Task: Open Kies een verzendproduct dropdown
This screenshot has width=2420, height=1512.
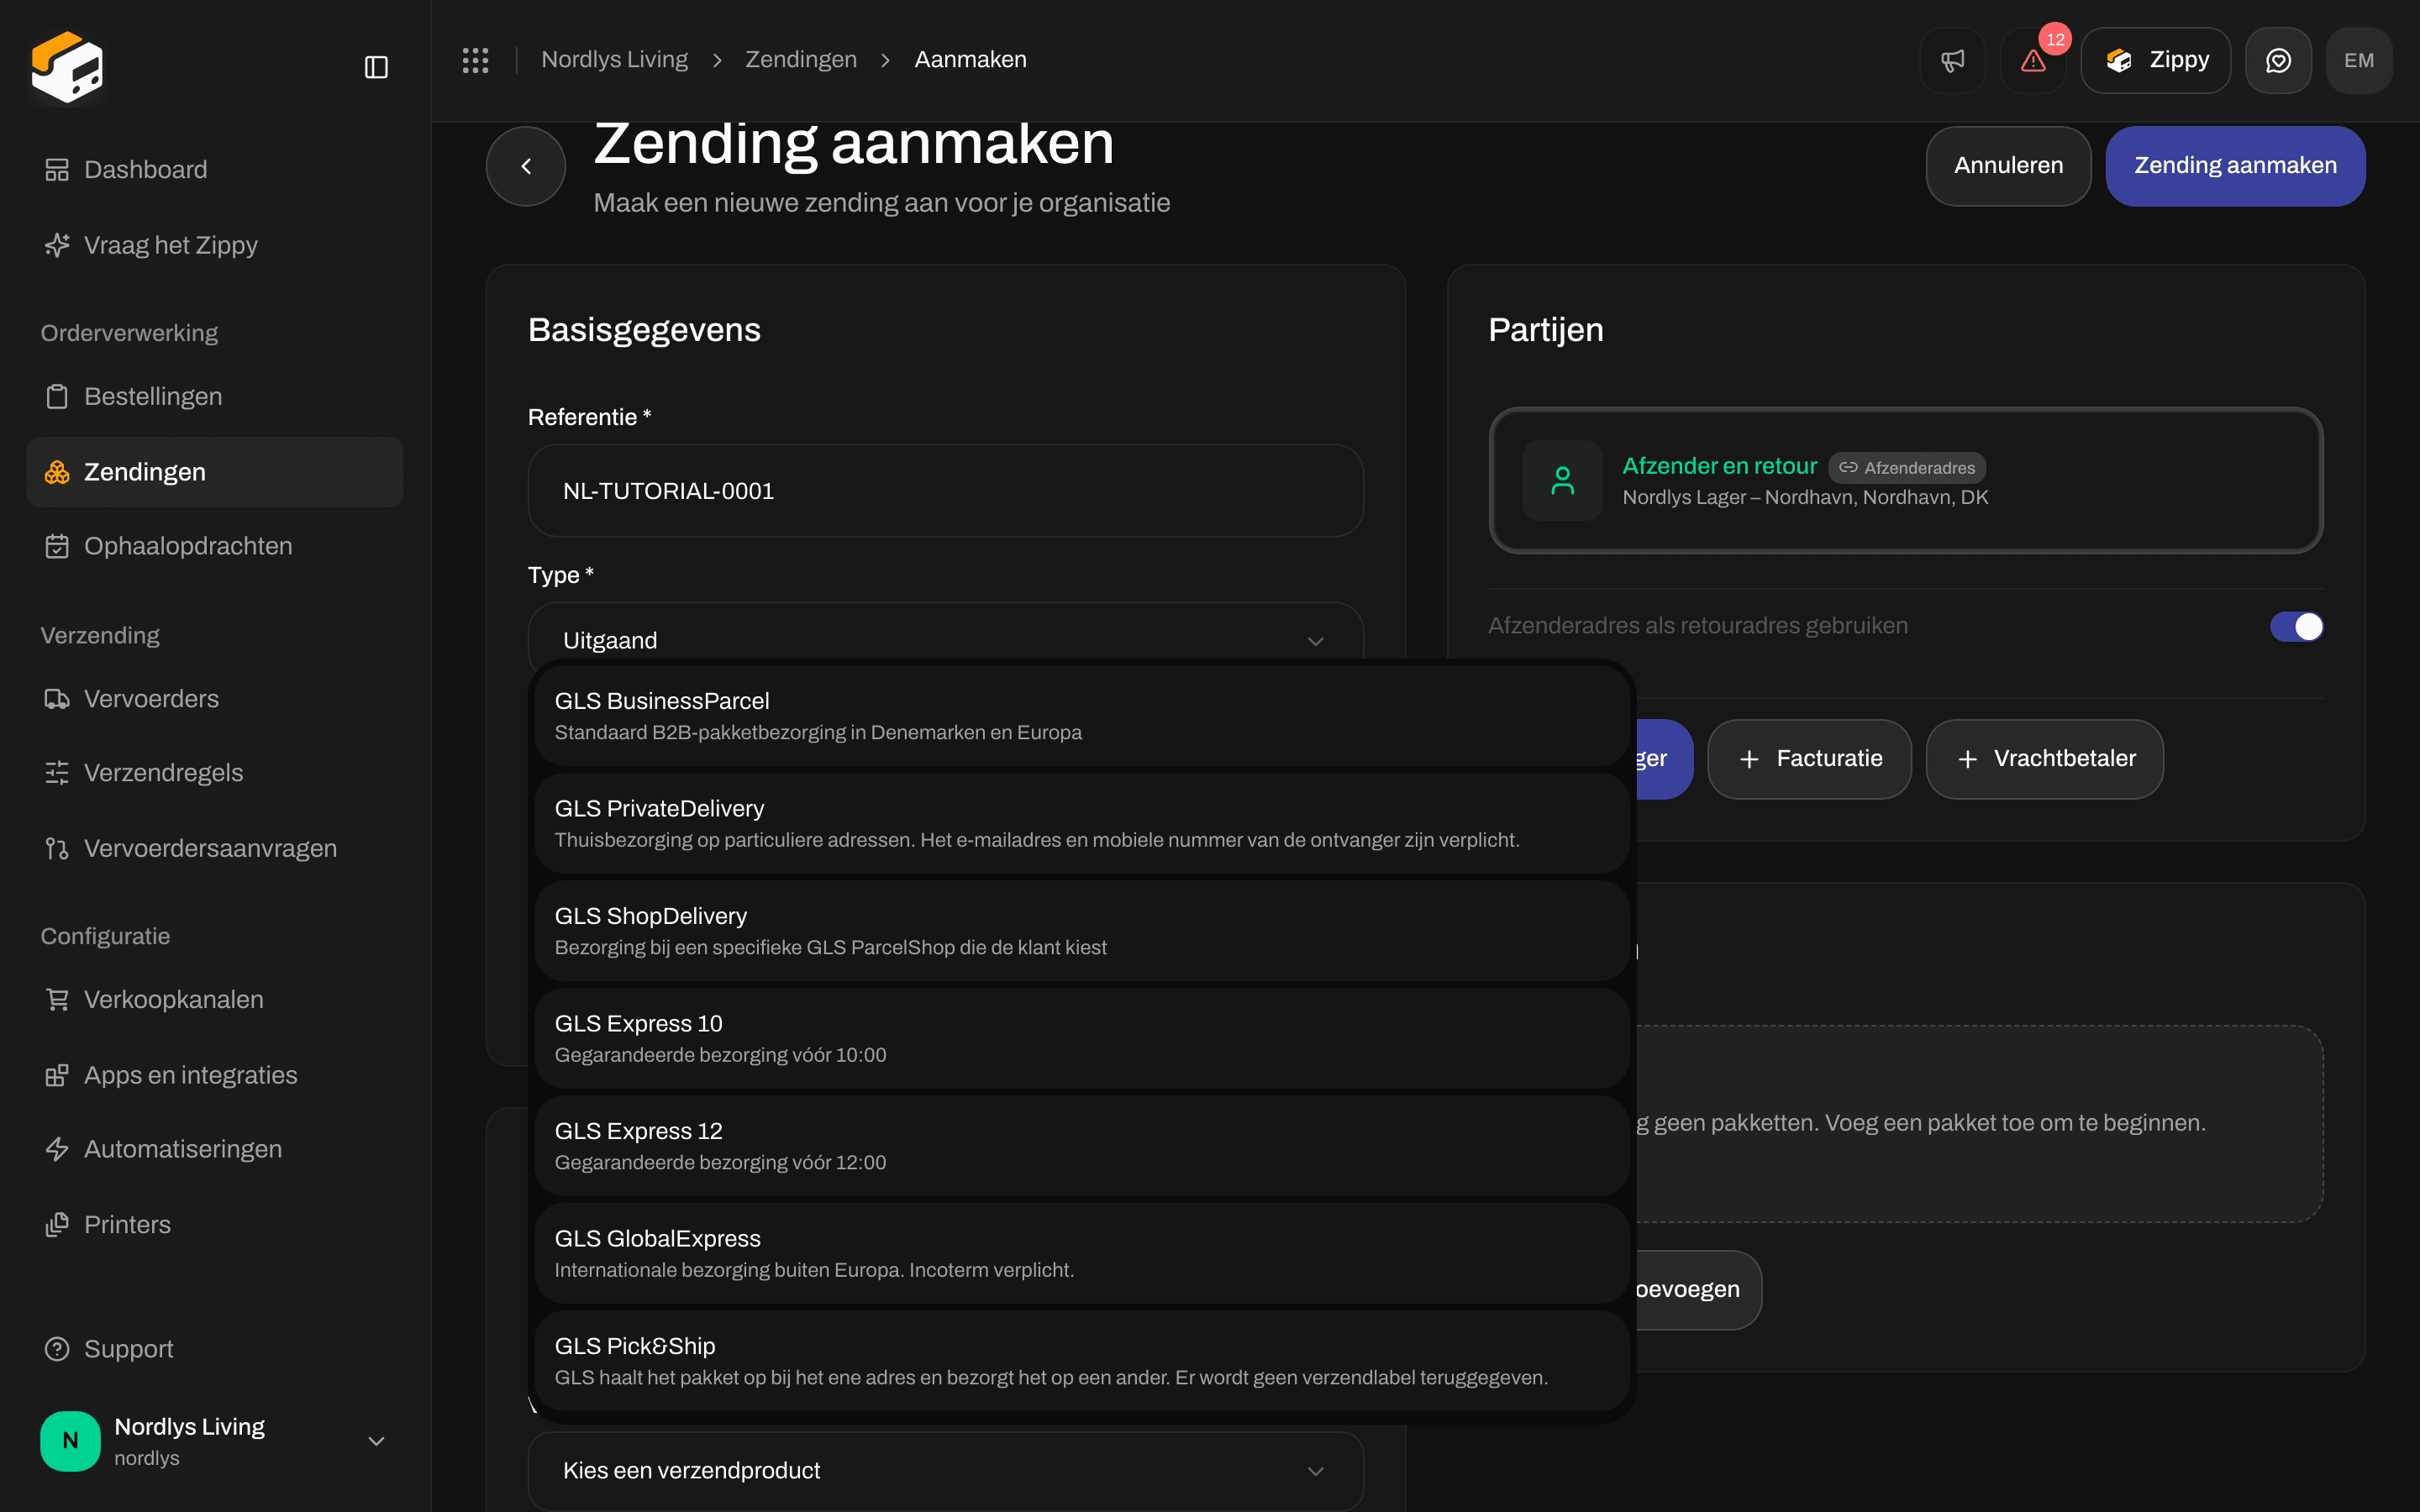Action: click(x=945, y=1470)
